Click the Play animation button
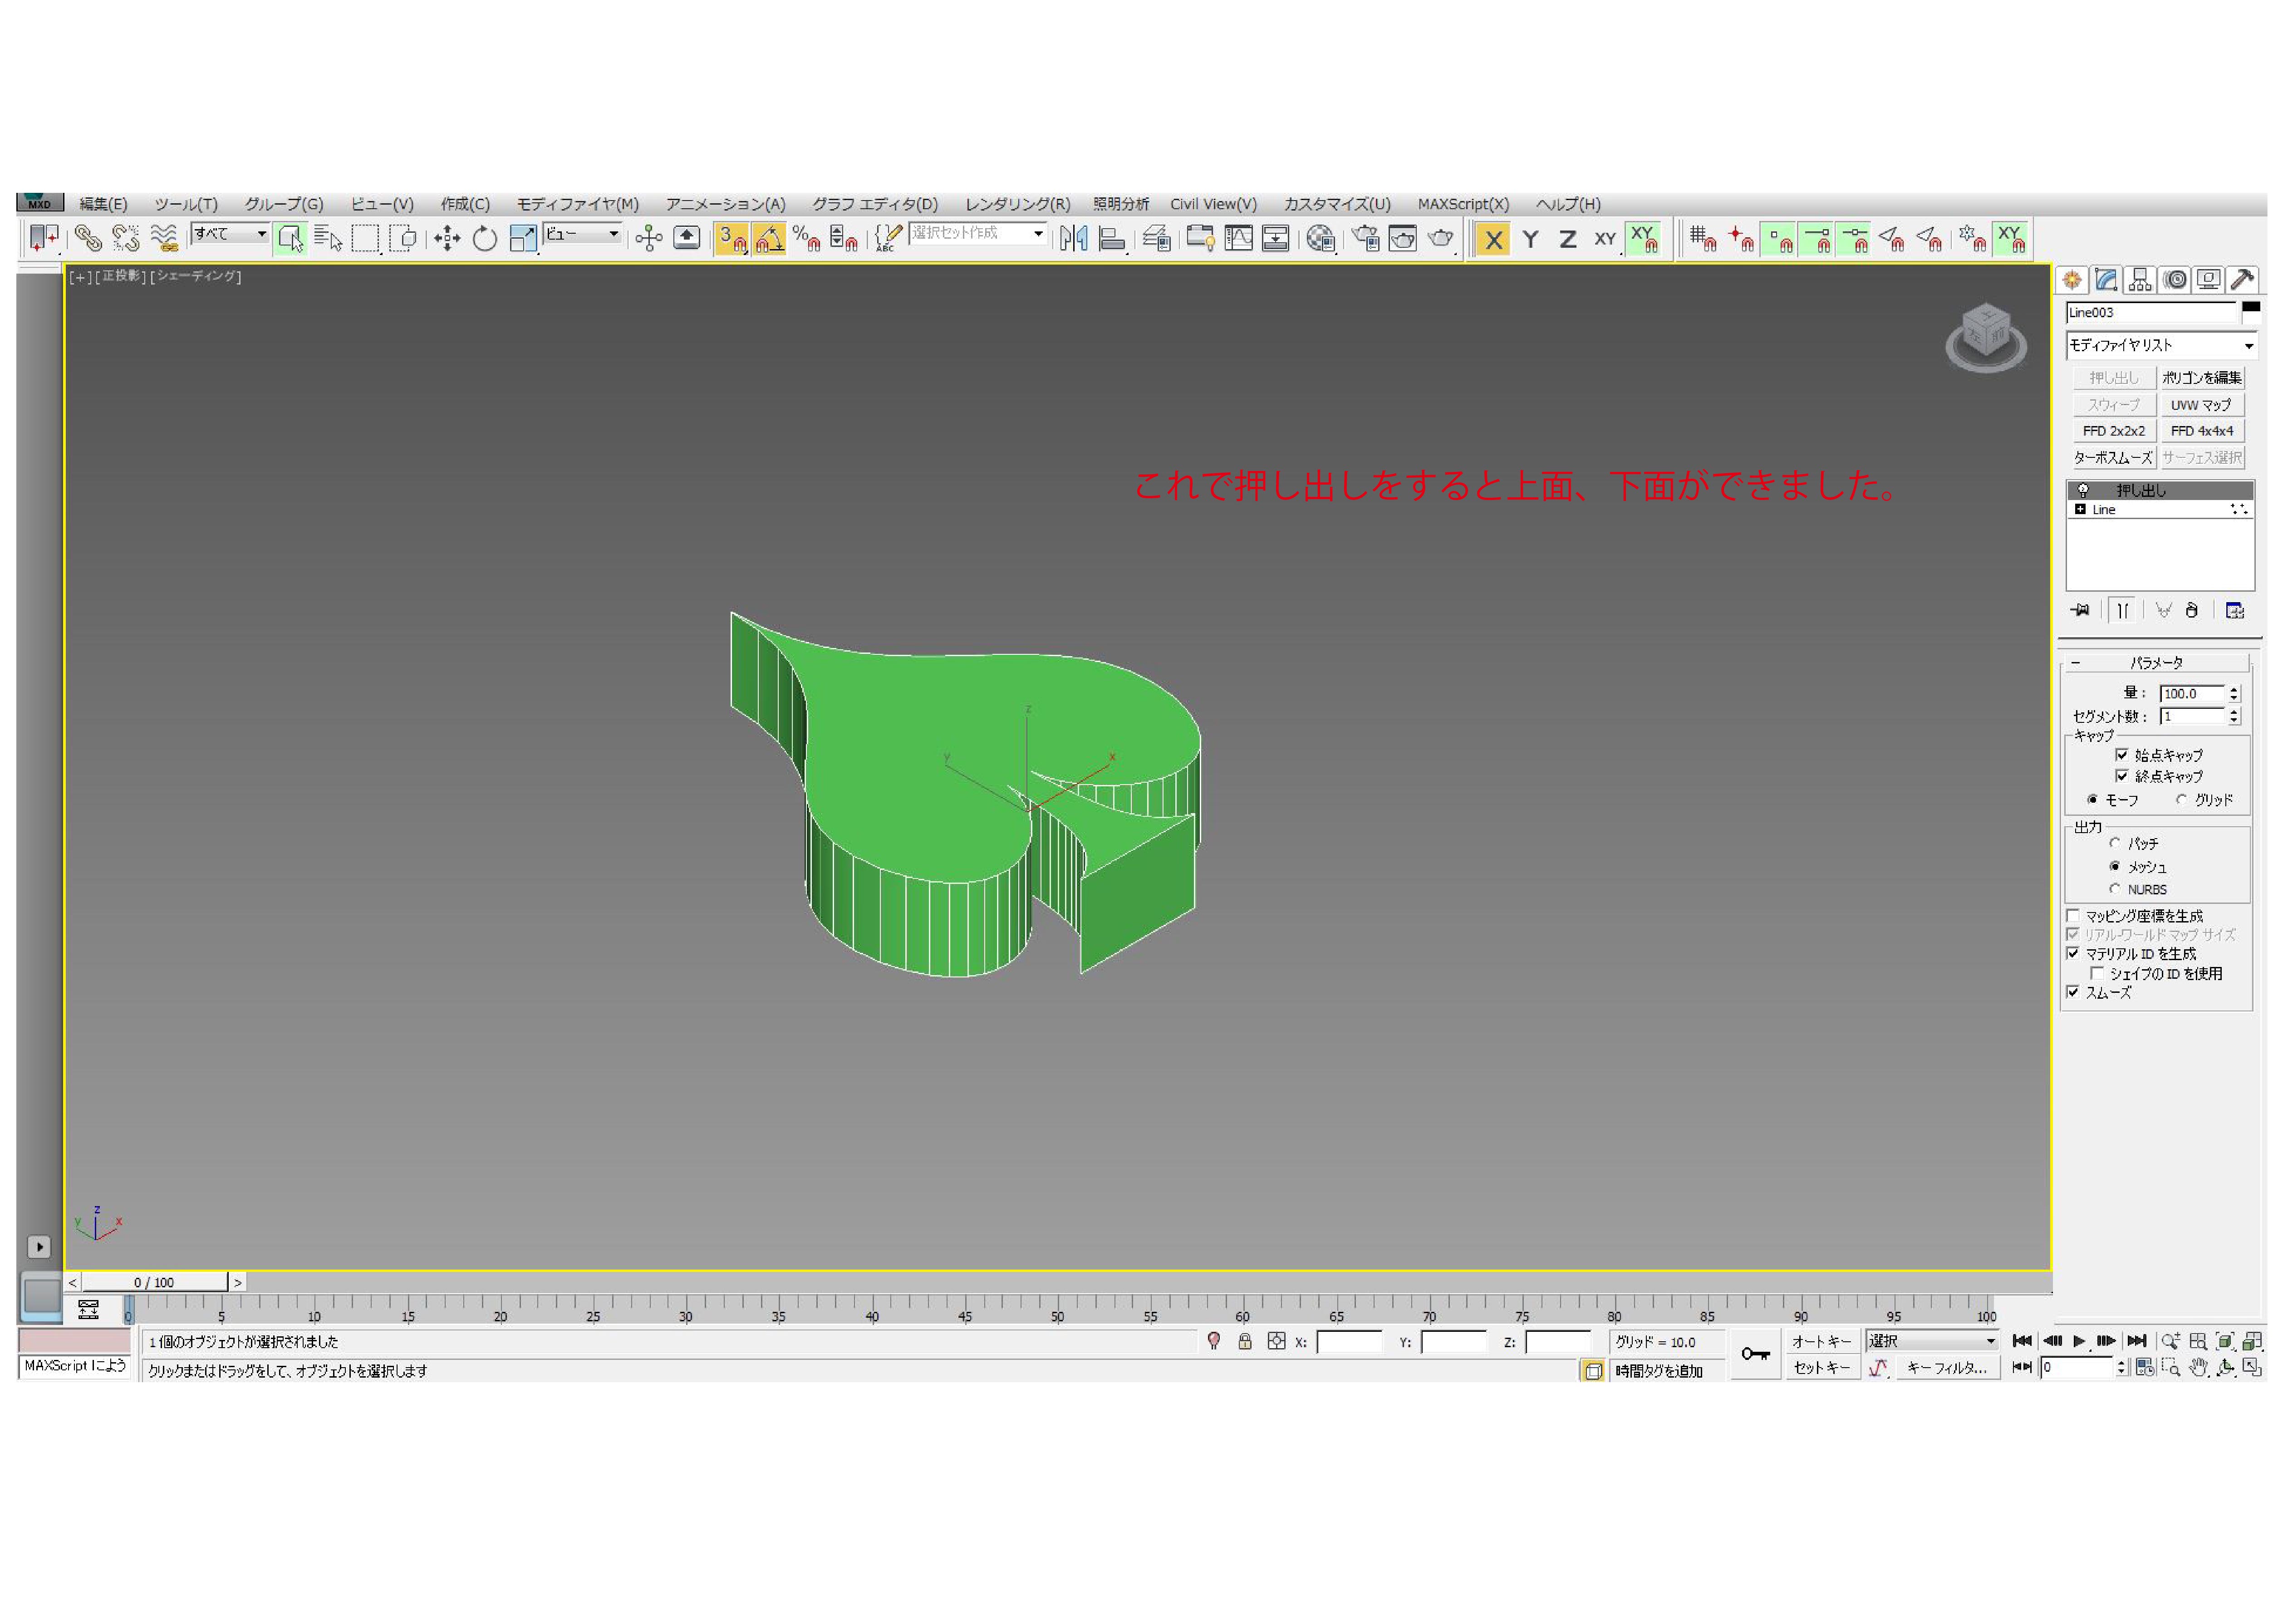The height and width of the screenshot is (1624, 2283). pyautogui.click(x=2078, y=1341)
